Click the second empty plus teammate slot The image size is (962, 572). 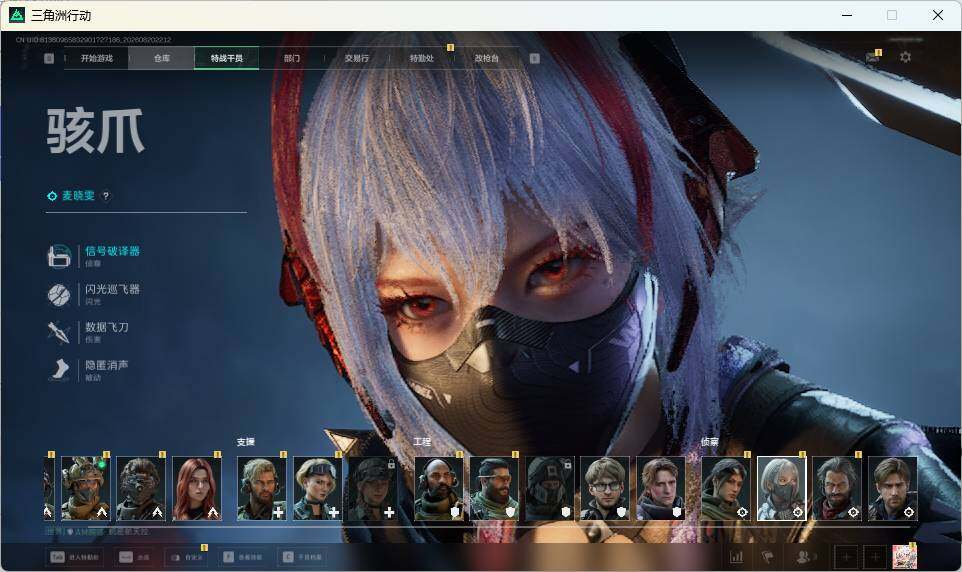[x=875, y=557]
